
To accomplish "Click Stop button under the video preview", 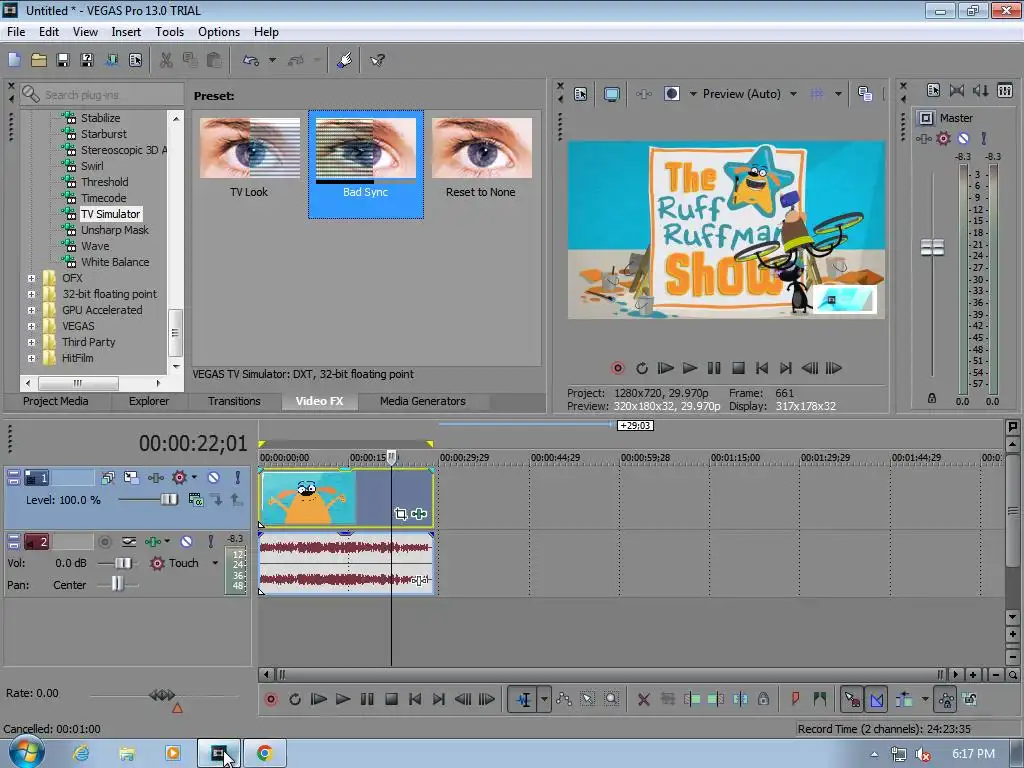I will click(738, 368).
